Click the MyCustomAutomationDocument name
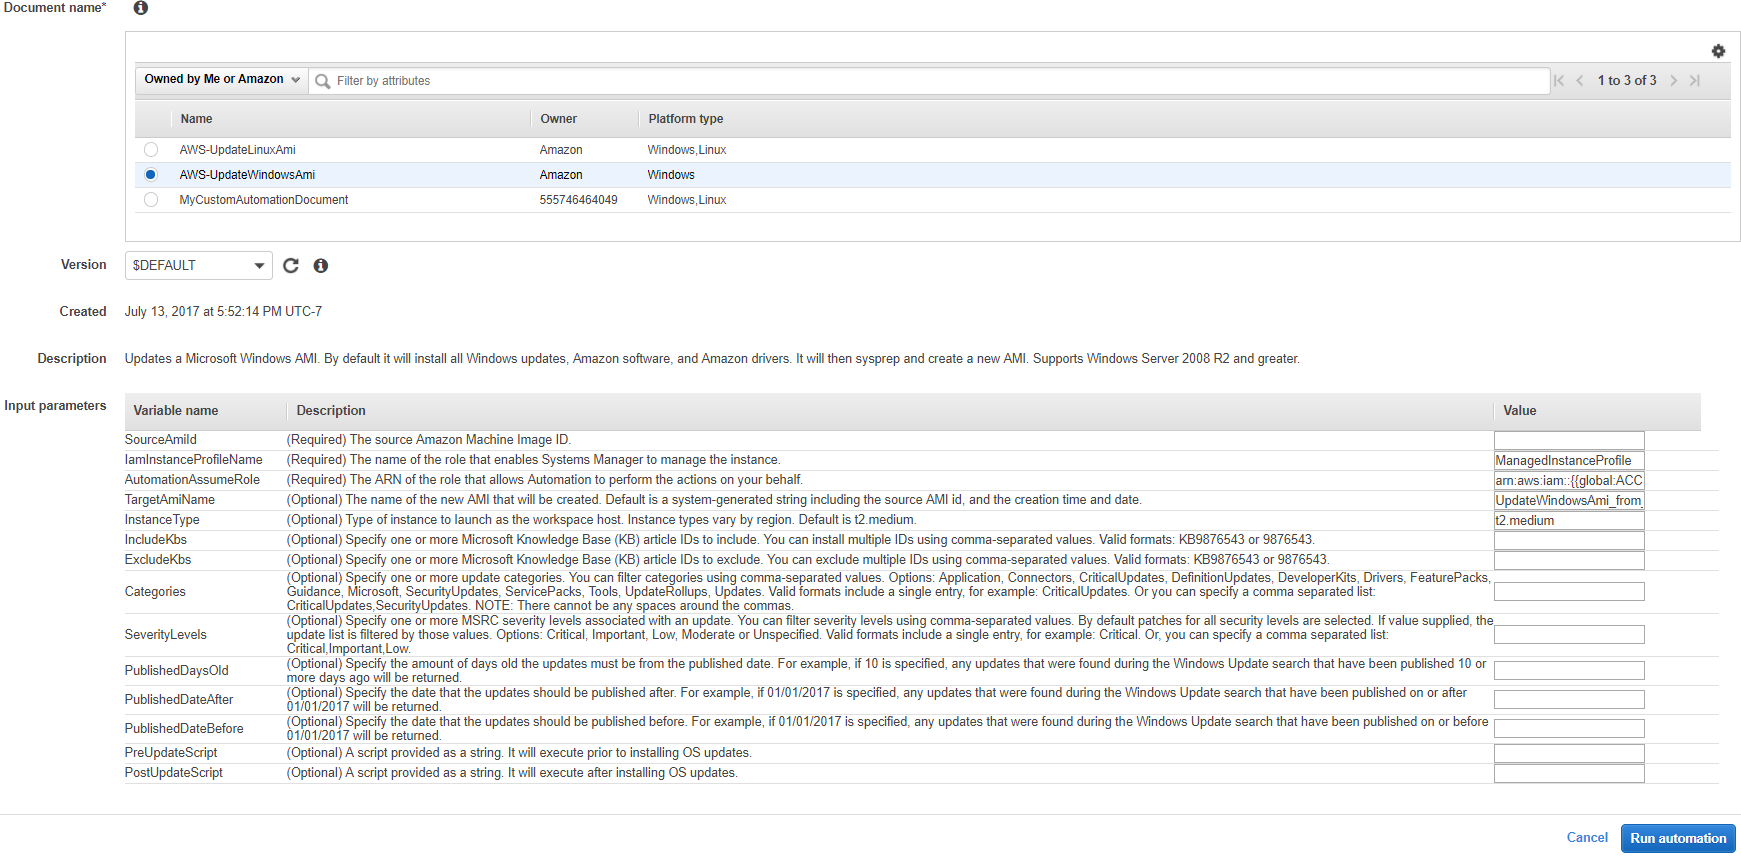The height and width of the screenshot is (860, 1741). pos(264,200)
